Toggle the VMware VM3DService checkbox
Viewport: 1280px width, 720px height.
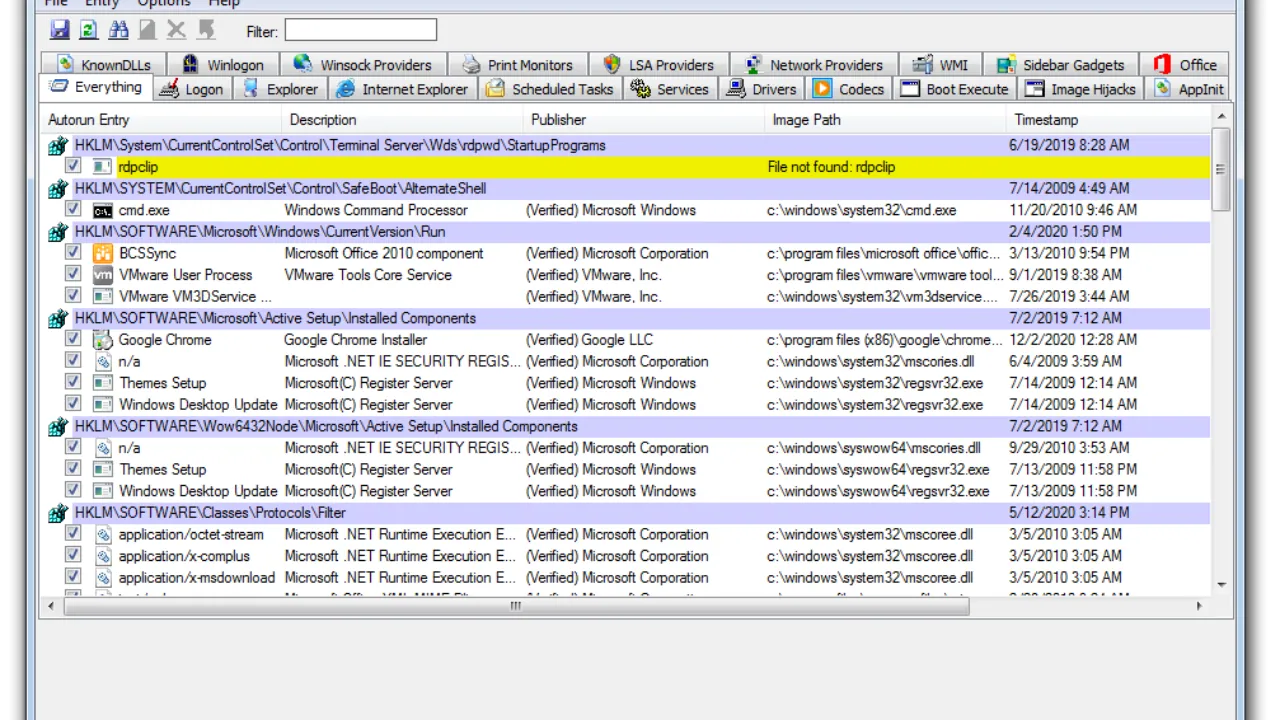coord(73,295)
